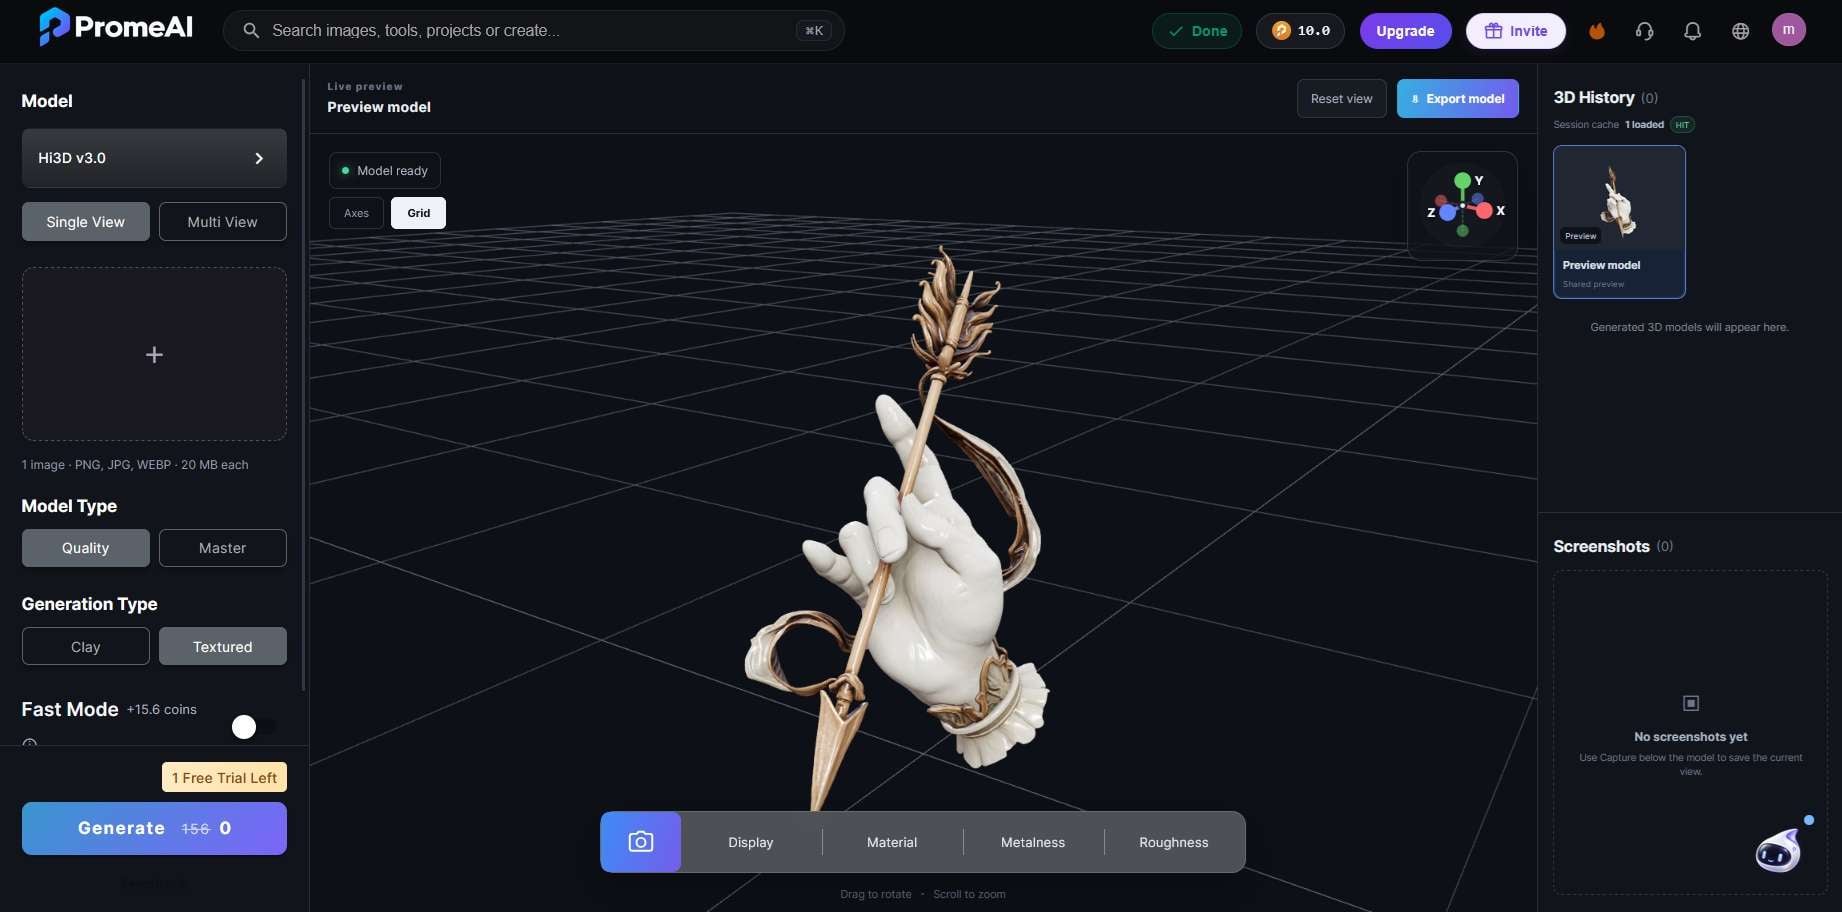The image size is (1842, 912).
Task: Open the Roughness viewer option
Action: [x=1174, y=842]
